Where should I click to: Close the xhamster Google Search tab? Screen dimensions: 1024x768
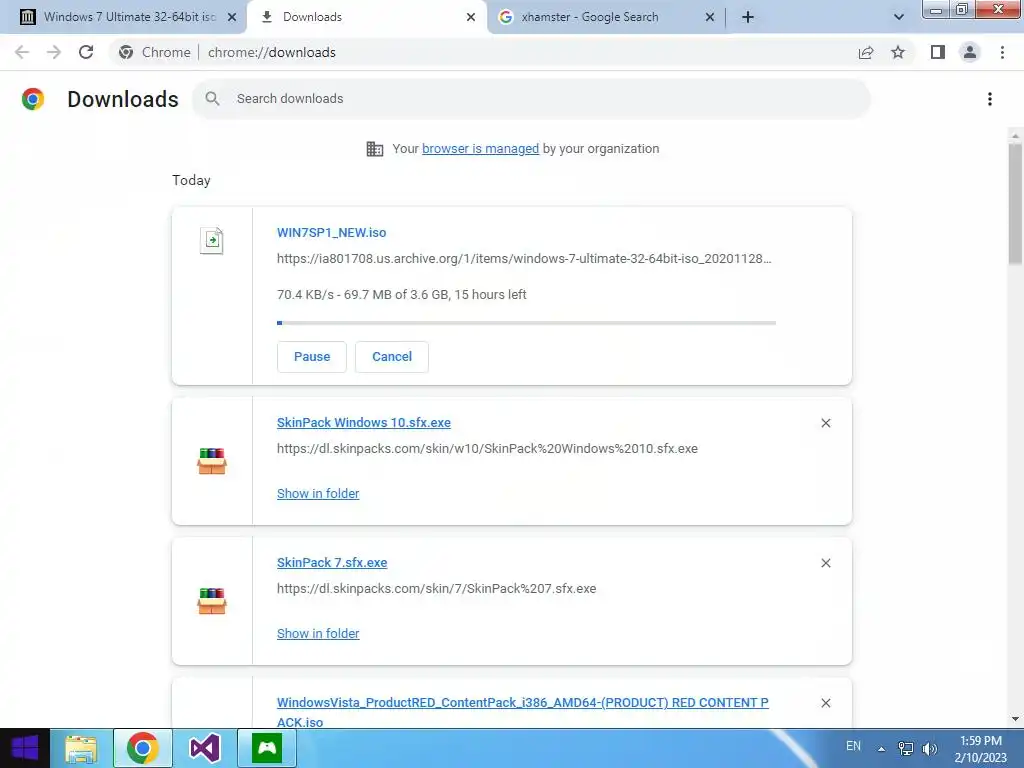710,17
